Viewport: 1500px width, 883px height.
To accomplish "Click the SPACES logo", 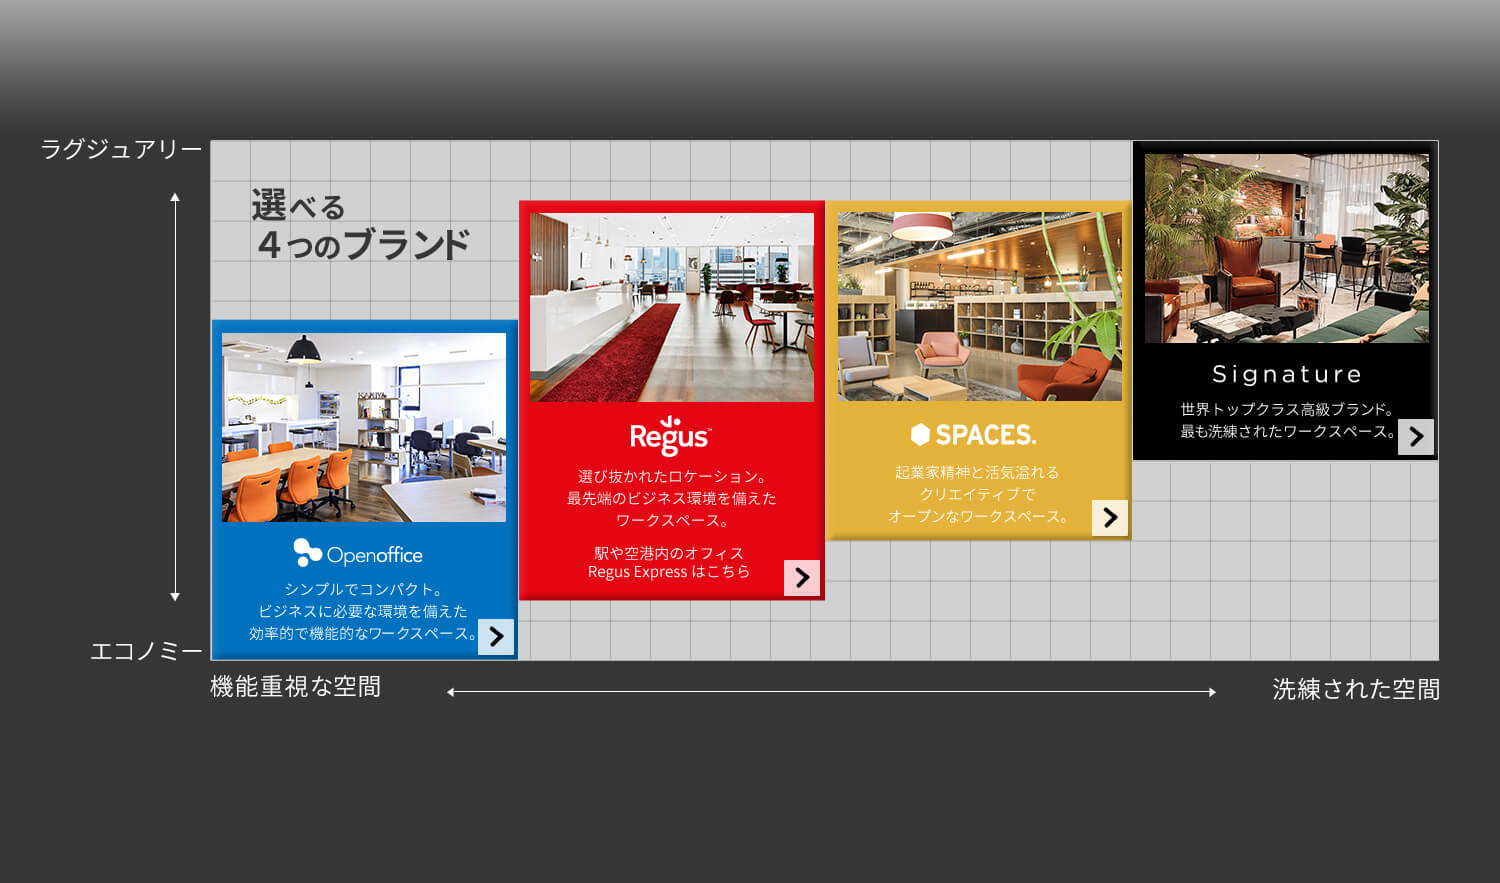I will tap(974, 435).
